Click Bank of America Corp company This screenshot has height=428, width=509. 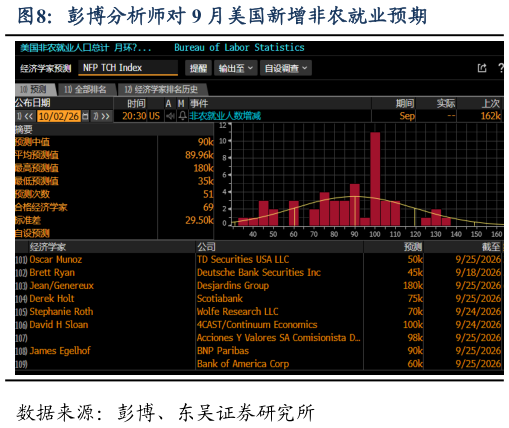pos(243,364)
